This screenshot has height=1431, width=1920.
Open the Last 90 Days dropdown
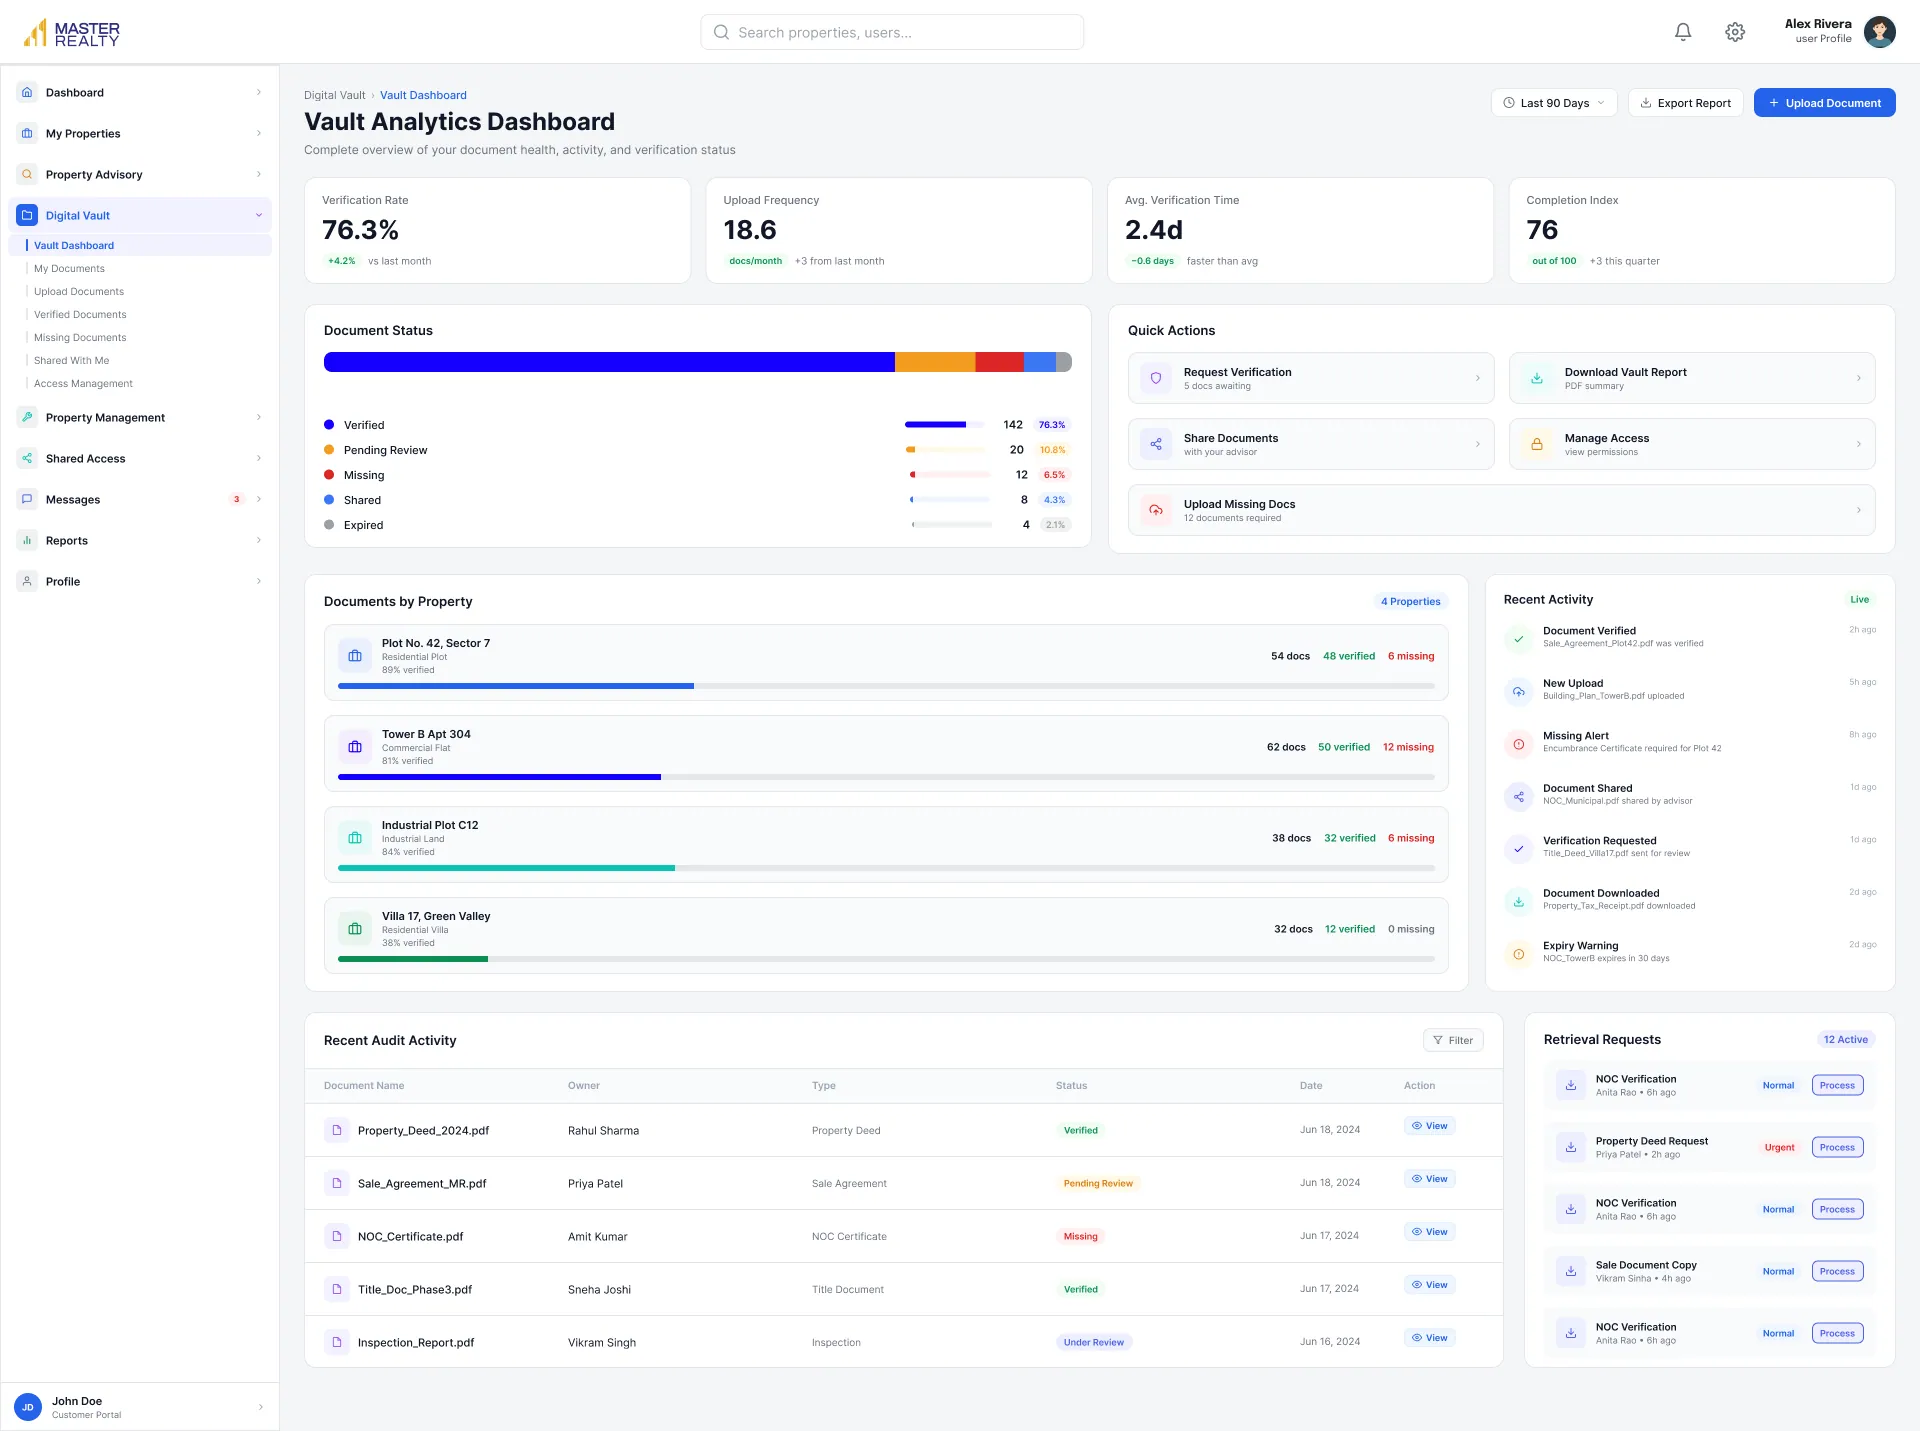coord(1554,103)
